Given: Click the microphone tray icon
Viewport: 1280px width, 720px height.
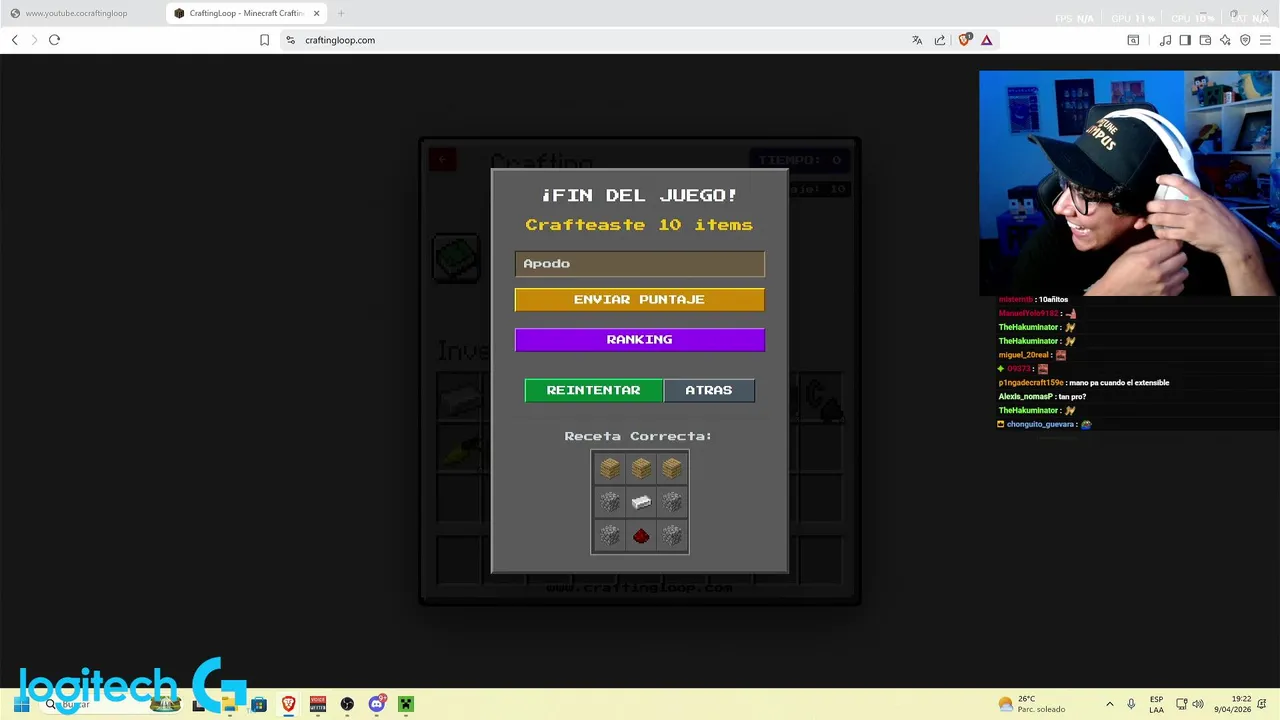Looking at the screenshot, I should pyautogui.click(x=1131, y=704).
